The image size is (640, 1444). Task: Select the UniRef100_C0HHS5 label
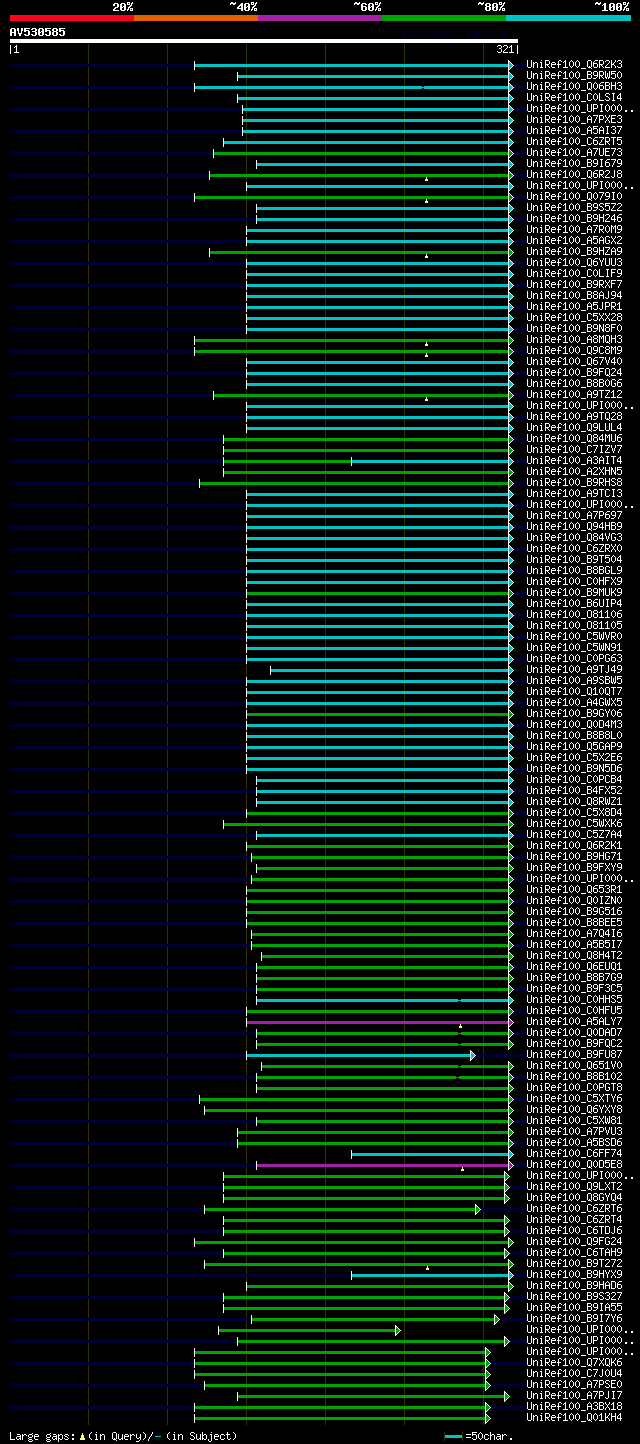coord(574,1000)
